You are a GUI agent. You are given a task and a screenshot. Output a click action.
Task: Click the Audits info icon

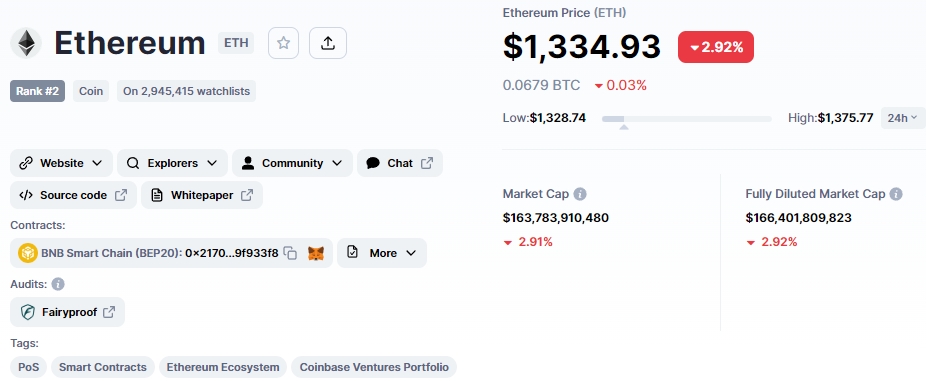[x=58, y=284]
